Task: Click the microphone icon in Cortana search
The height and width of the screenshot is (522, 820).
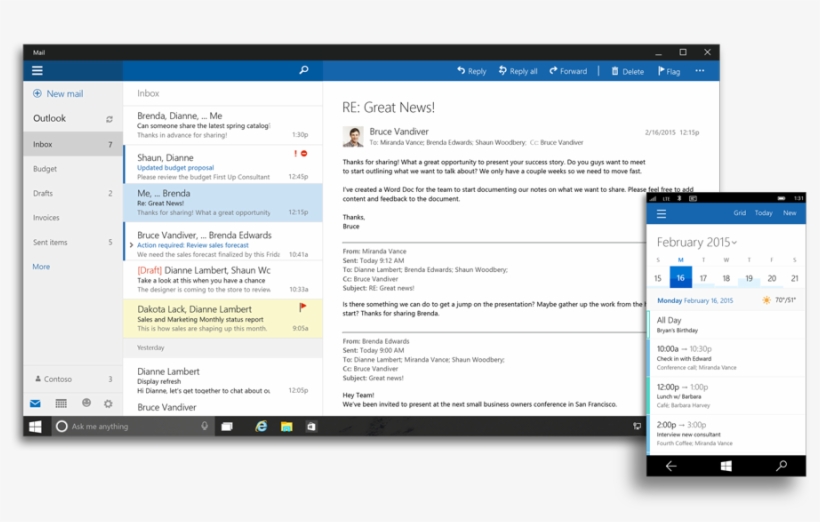Action: pyautogui.click(x=204, y=426)
